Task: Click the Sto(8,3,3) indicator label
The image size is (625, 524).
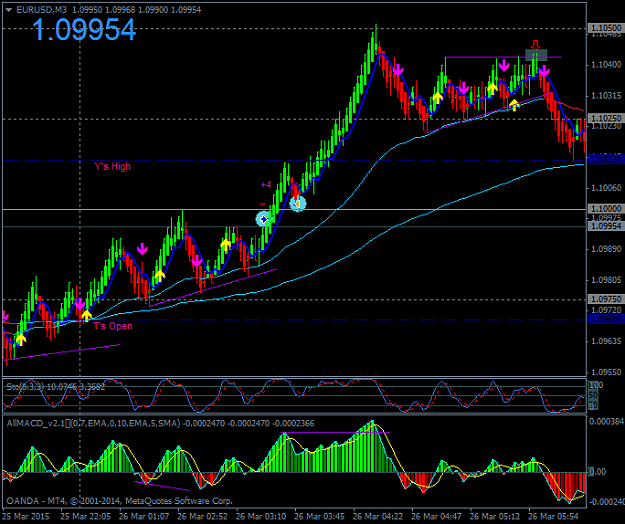Action: click(x=56, y=387)
